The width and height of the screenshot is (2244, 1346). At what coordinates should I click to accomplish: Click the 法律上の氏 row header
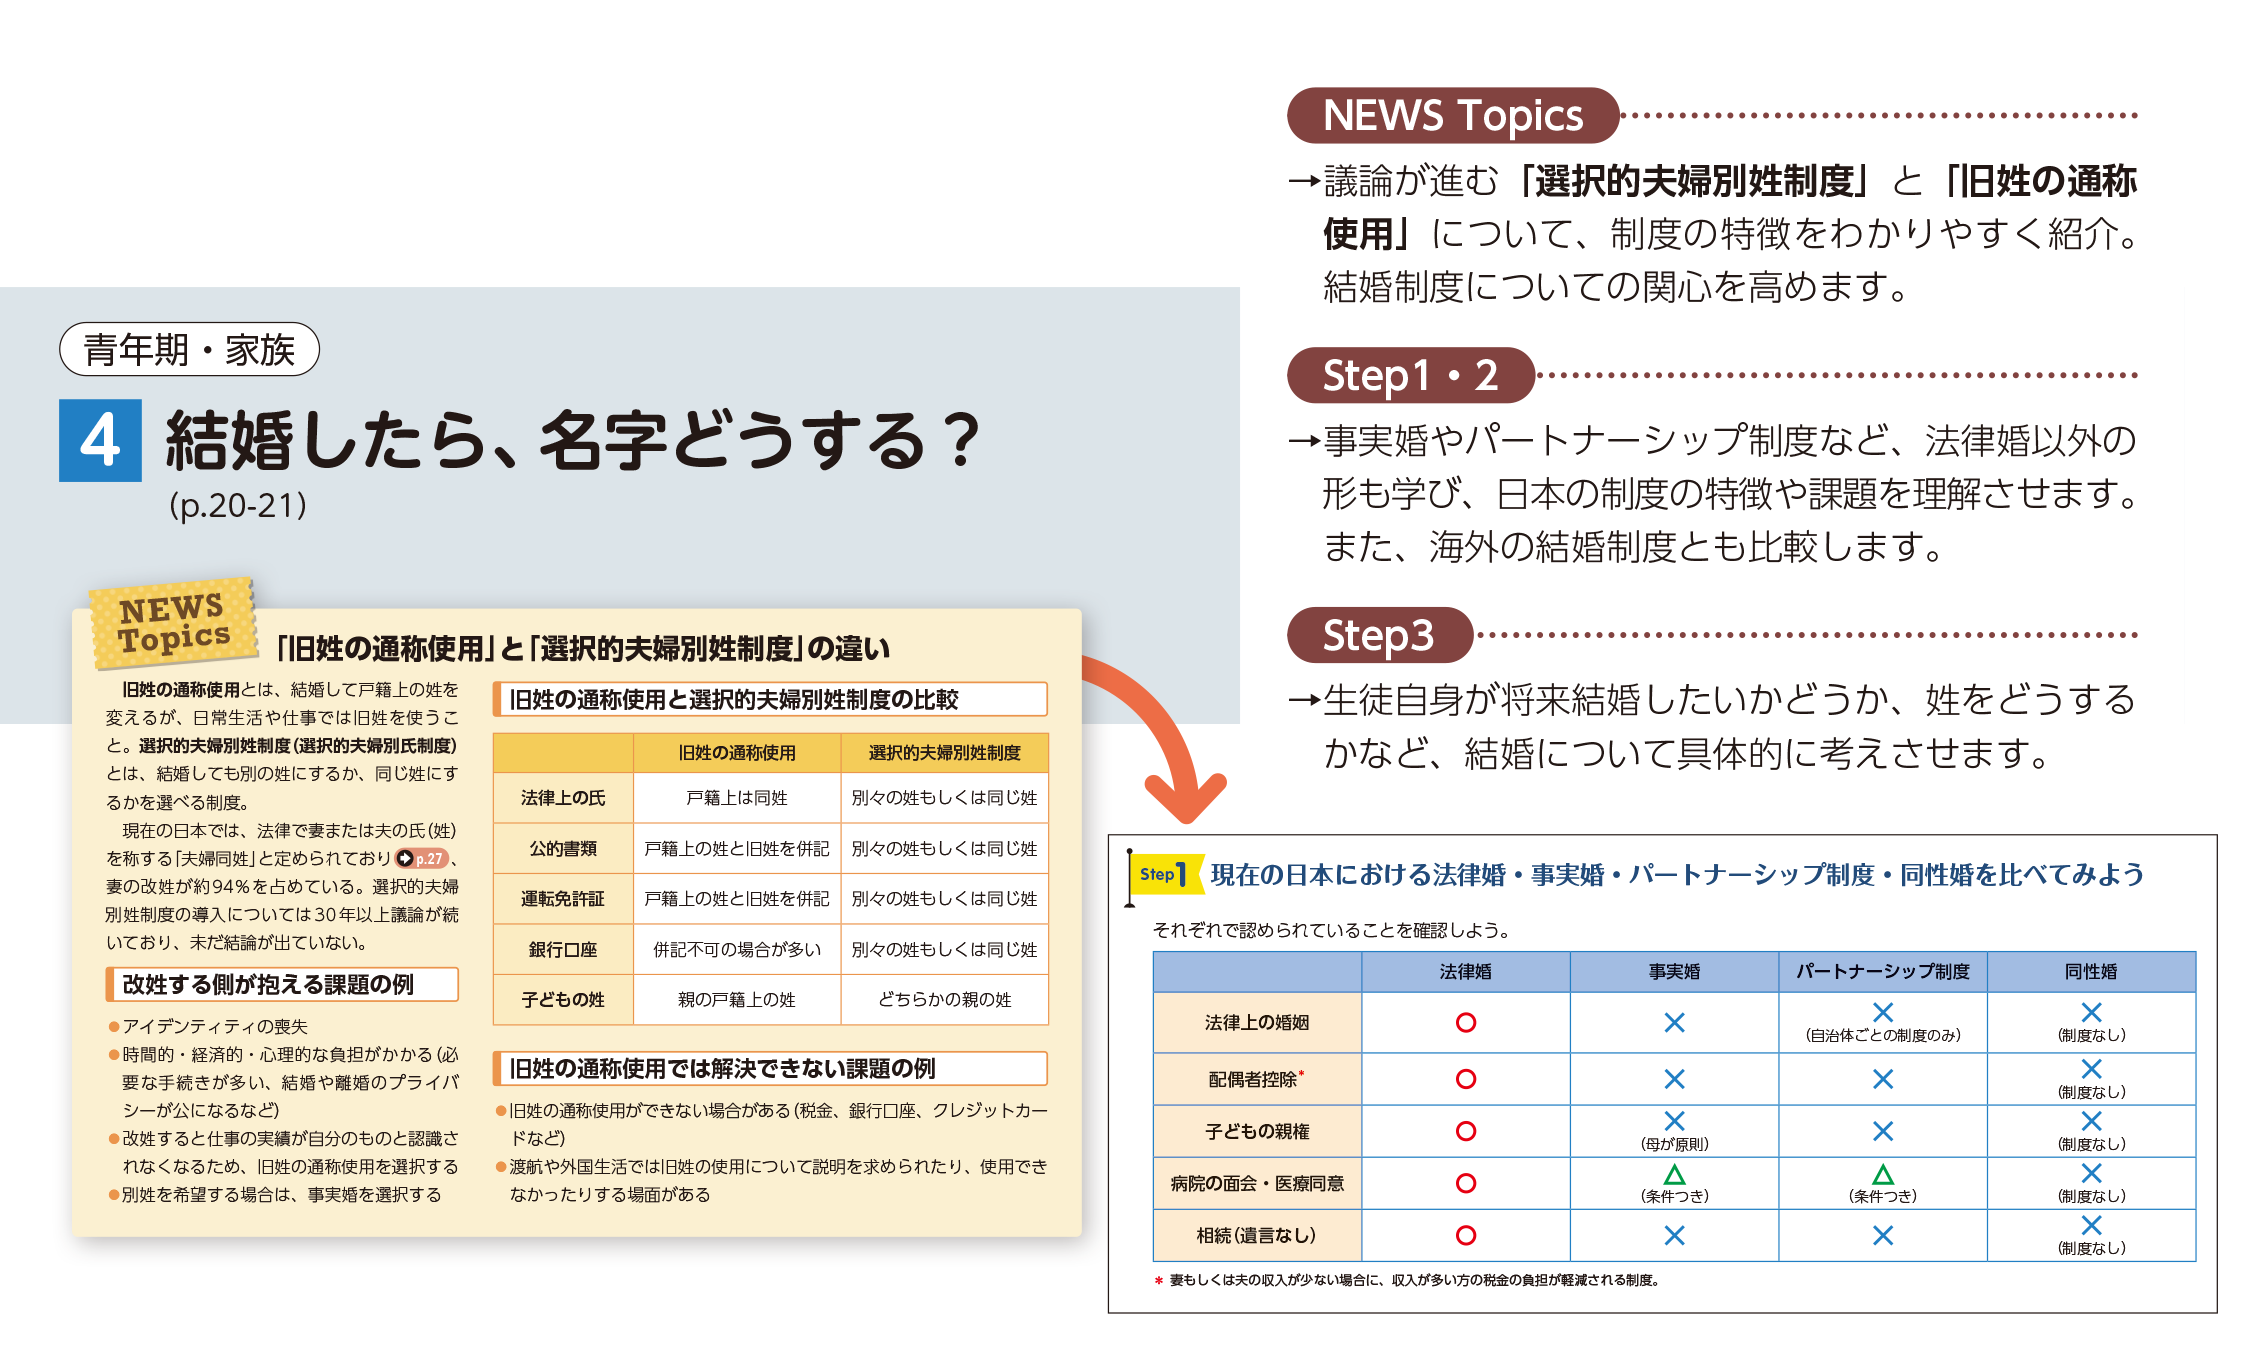coord(563,798)
